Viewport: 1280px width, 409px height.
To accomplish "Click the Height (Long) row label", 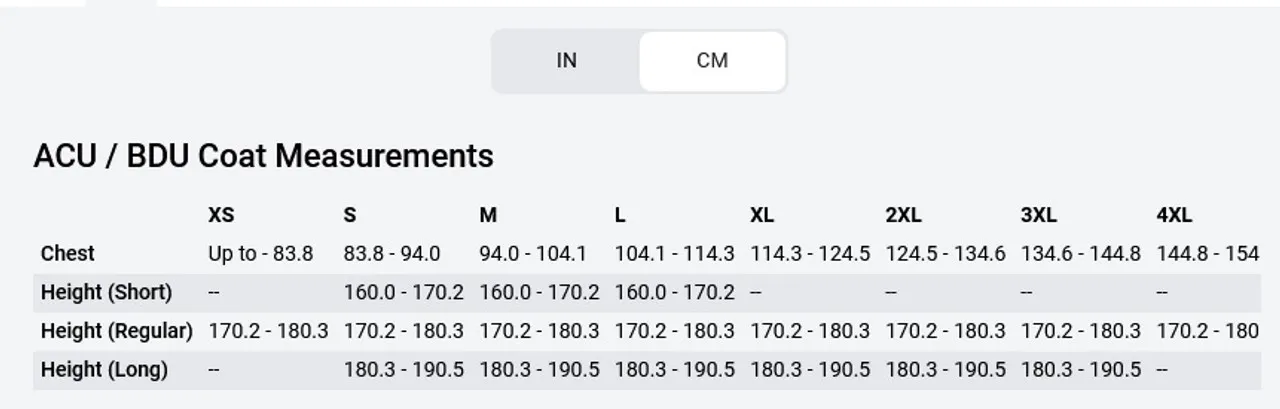I will 104,370.
